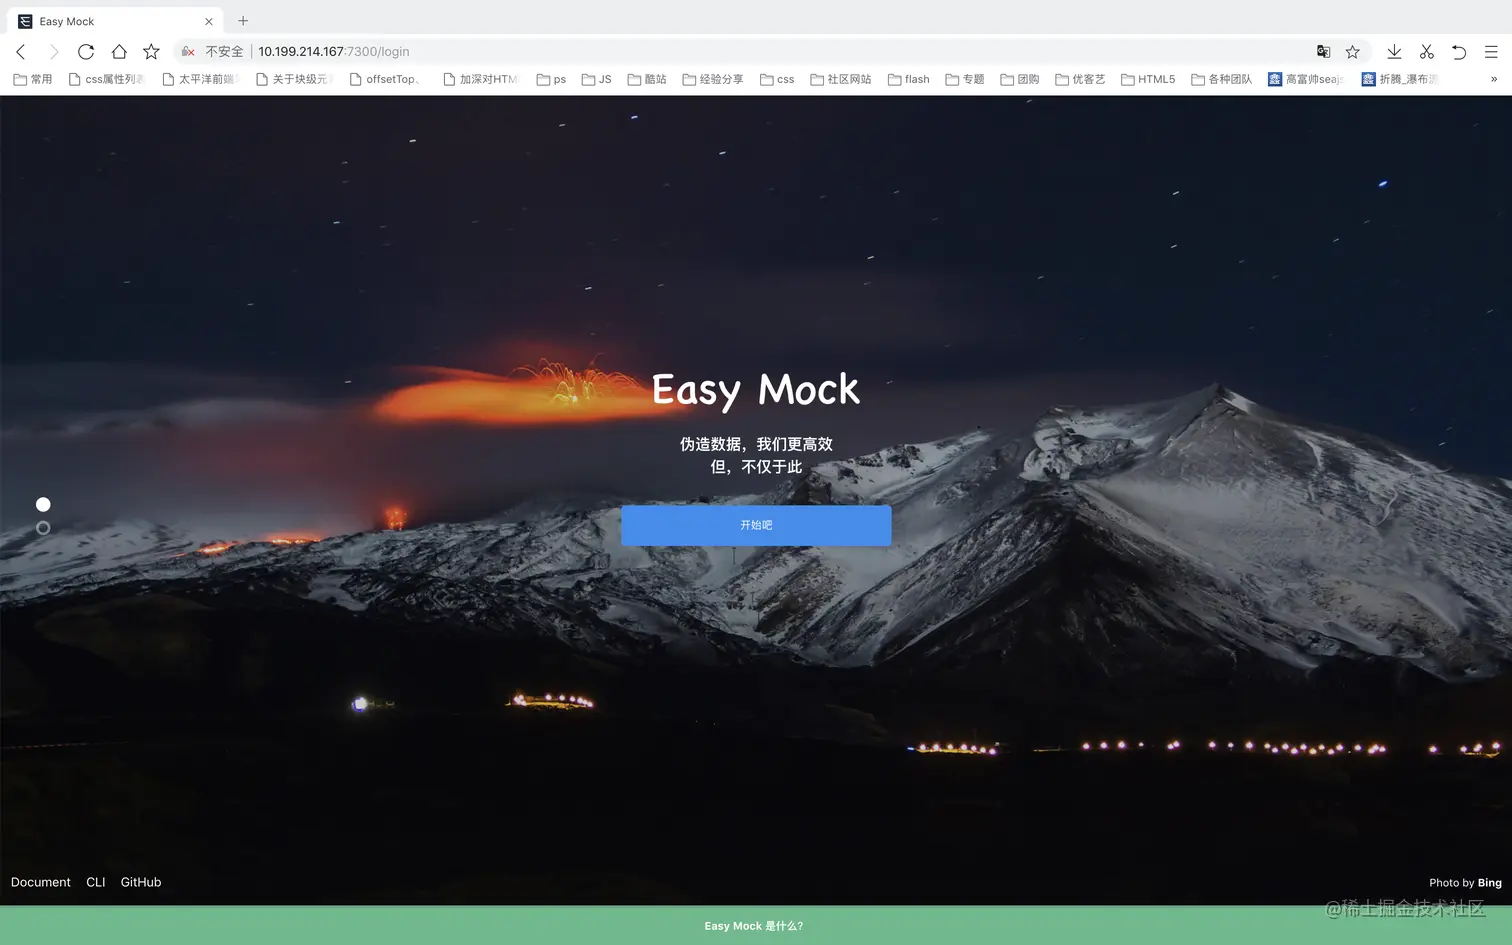Open the GitHub footer link
The image size is (1512, 945).
(141, 882)
